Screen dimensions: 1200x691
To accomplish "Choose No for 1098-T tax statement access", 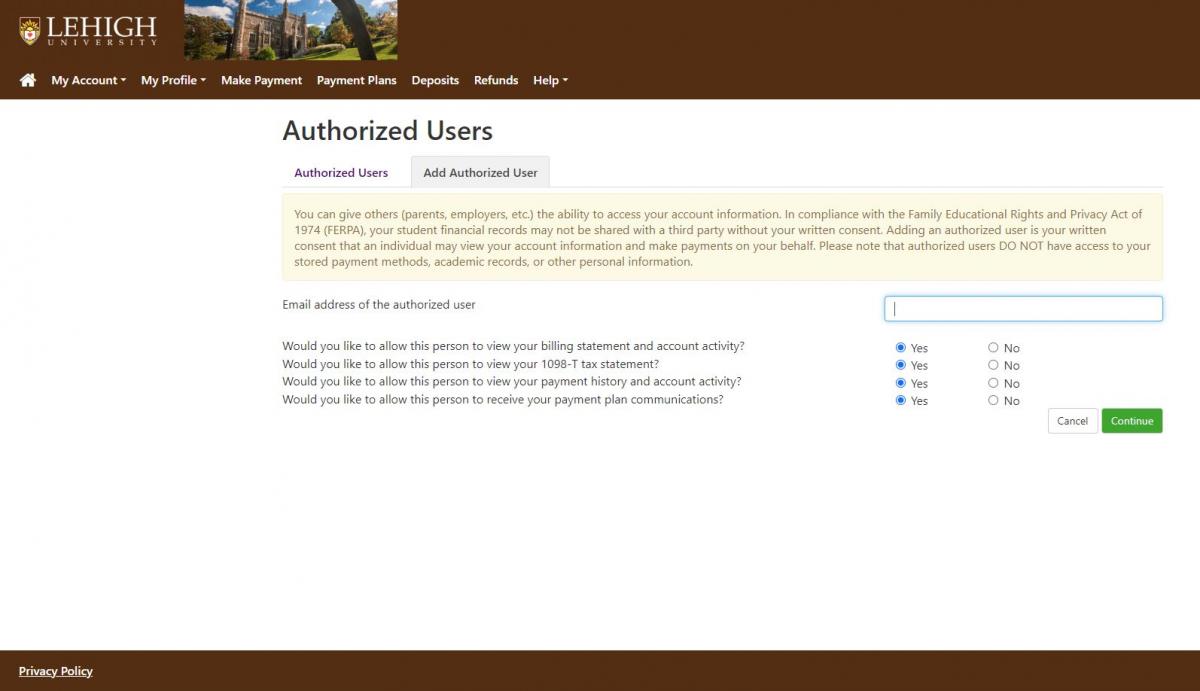I will pyautogui.click(x=993, y=365).
